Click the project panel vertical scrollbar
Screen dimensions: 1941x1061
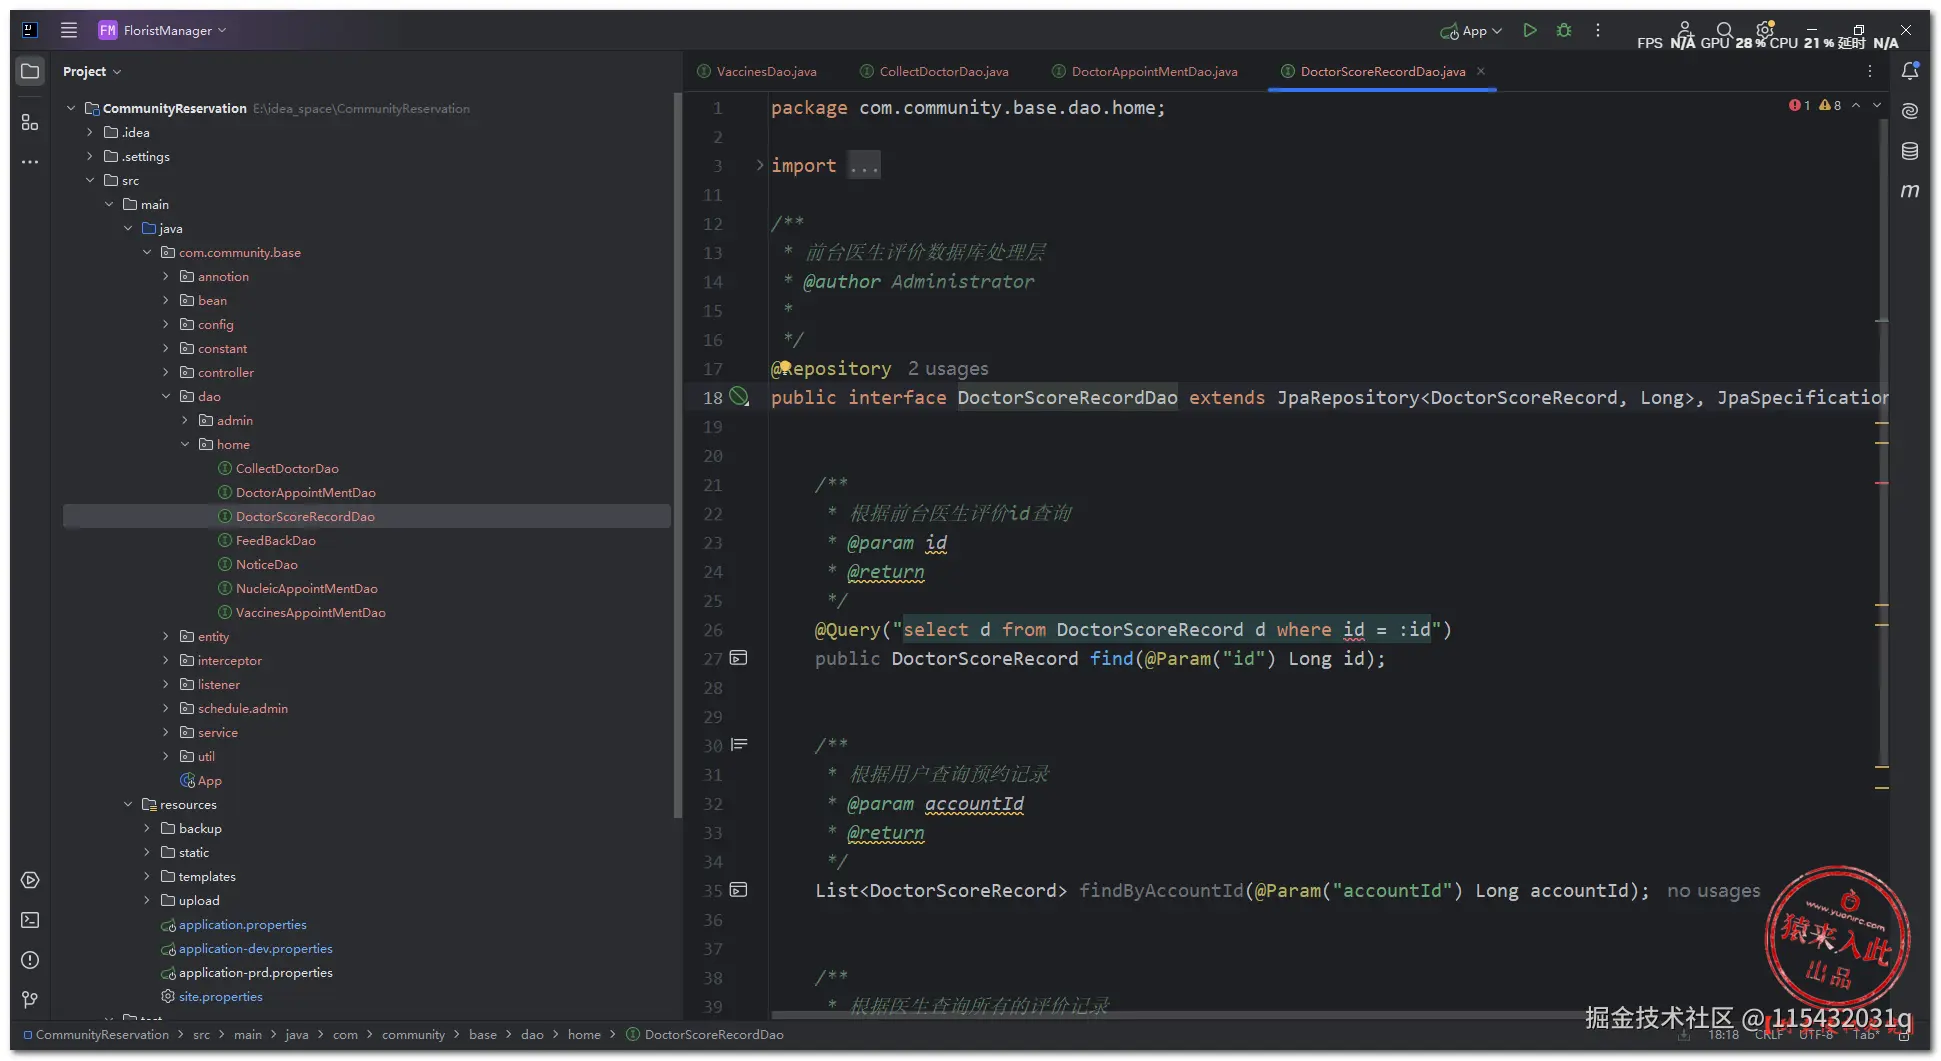(677, 455)
